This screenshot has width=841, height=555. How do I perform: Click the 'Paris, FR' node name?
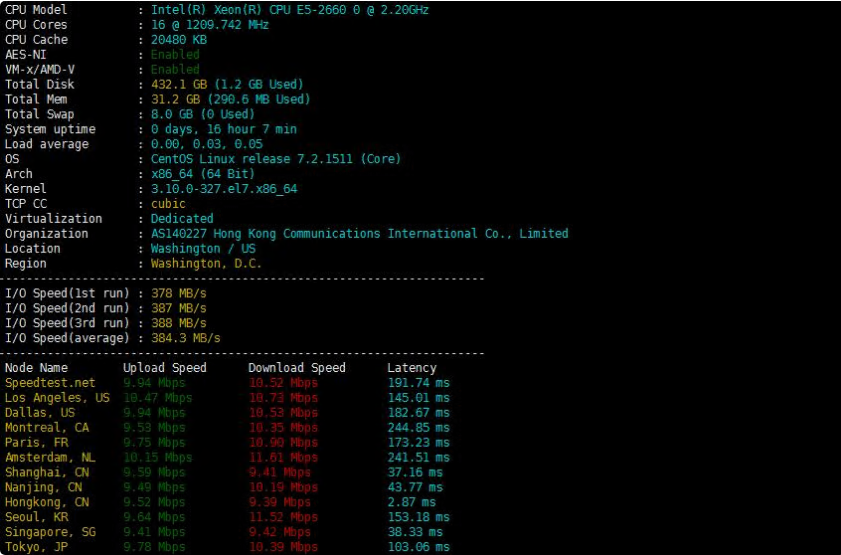37,443
